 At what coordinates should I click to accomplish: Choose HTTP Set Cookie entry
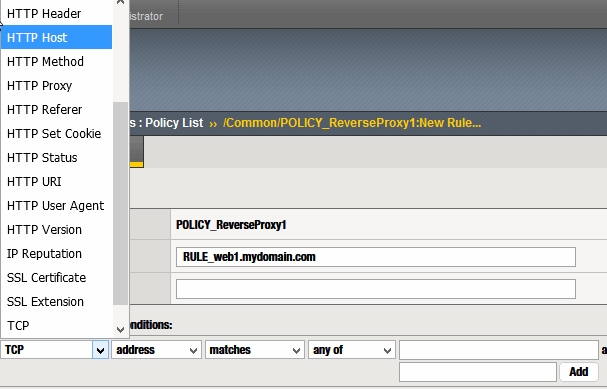pyautogui.click(x=57, y=134)
